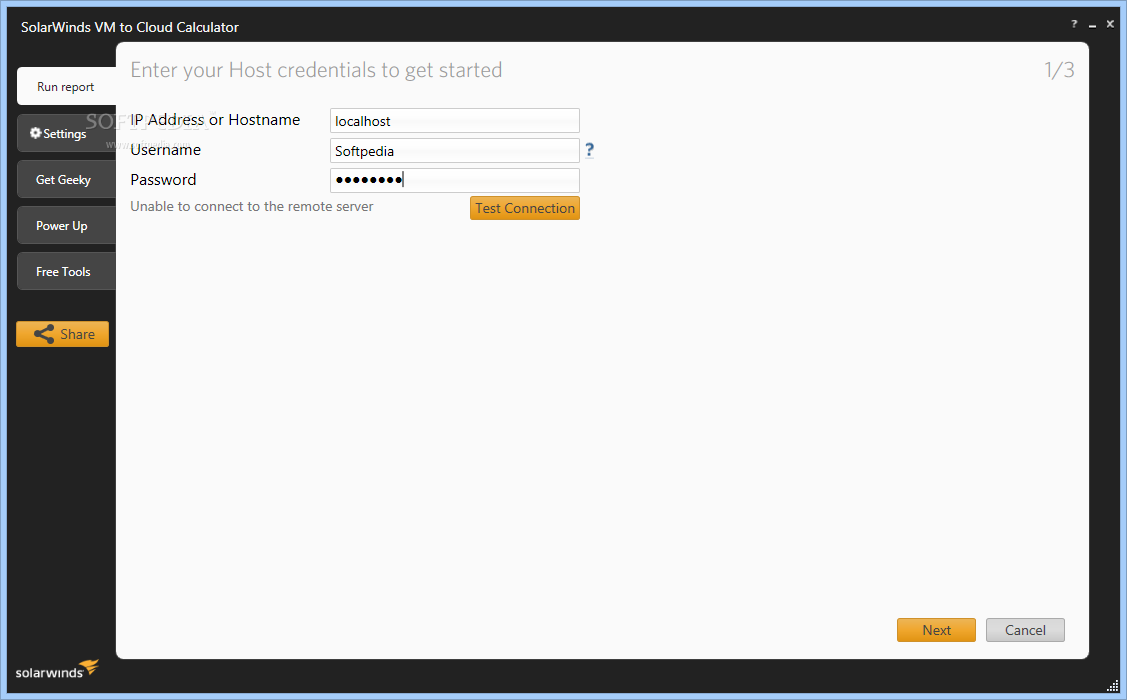
Task: Click the SolarWinds VM to Cloud Calculator title
Action: point(130,27)
